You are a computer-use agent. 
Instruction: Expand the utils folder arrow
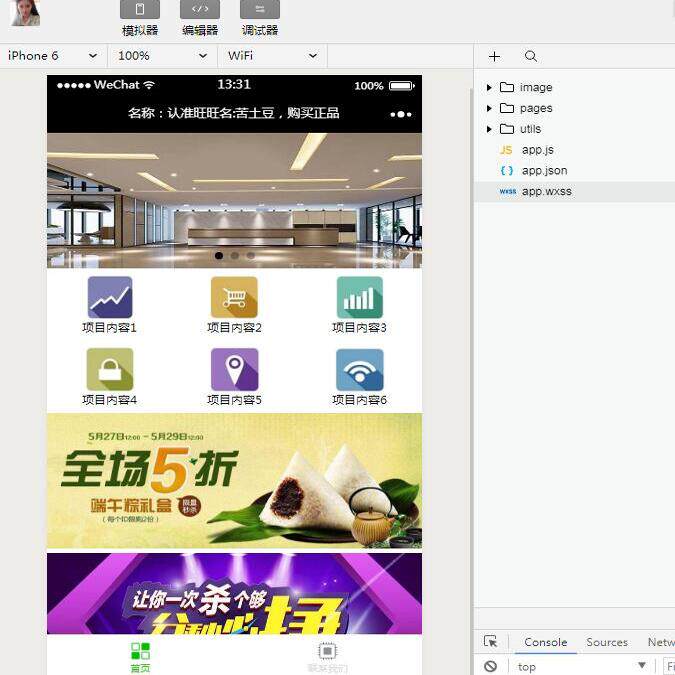coord(489,129)
